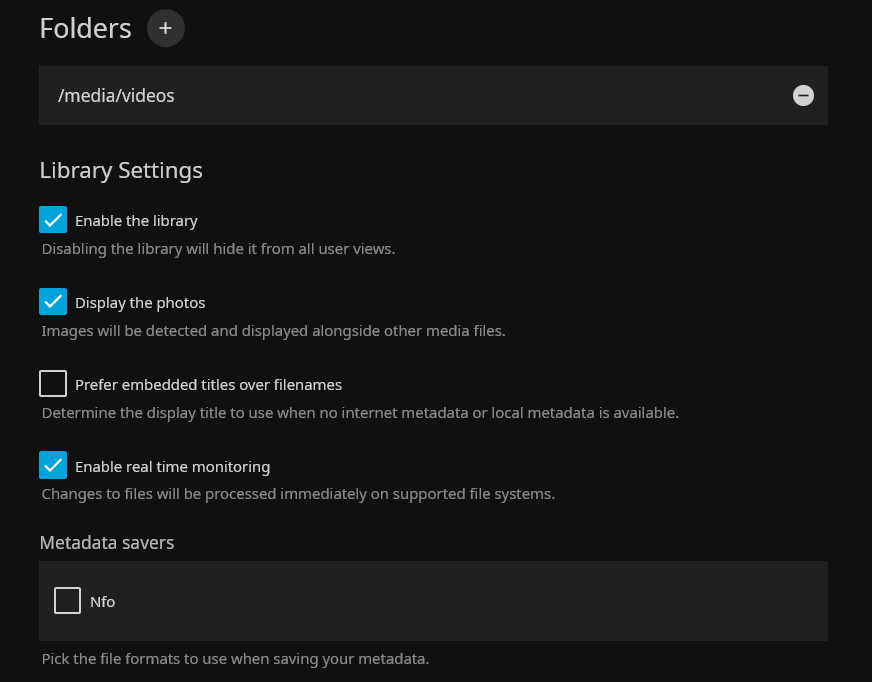This screenshot has width=872, height=682.
Task: Click 'Prefer embedded titles over filenames' label
Action: pyautogui.click(x=208, y=385)
